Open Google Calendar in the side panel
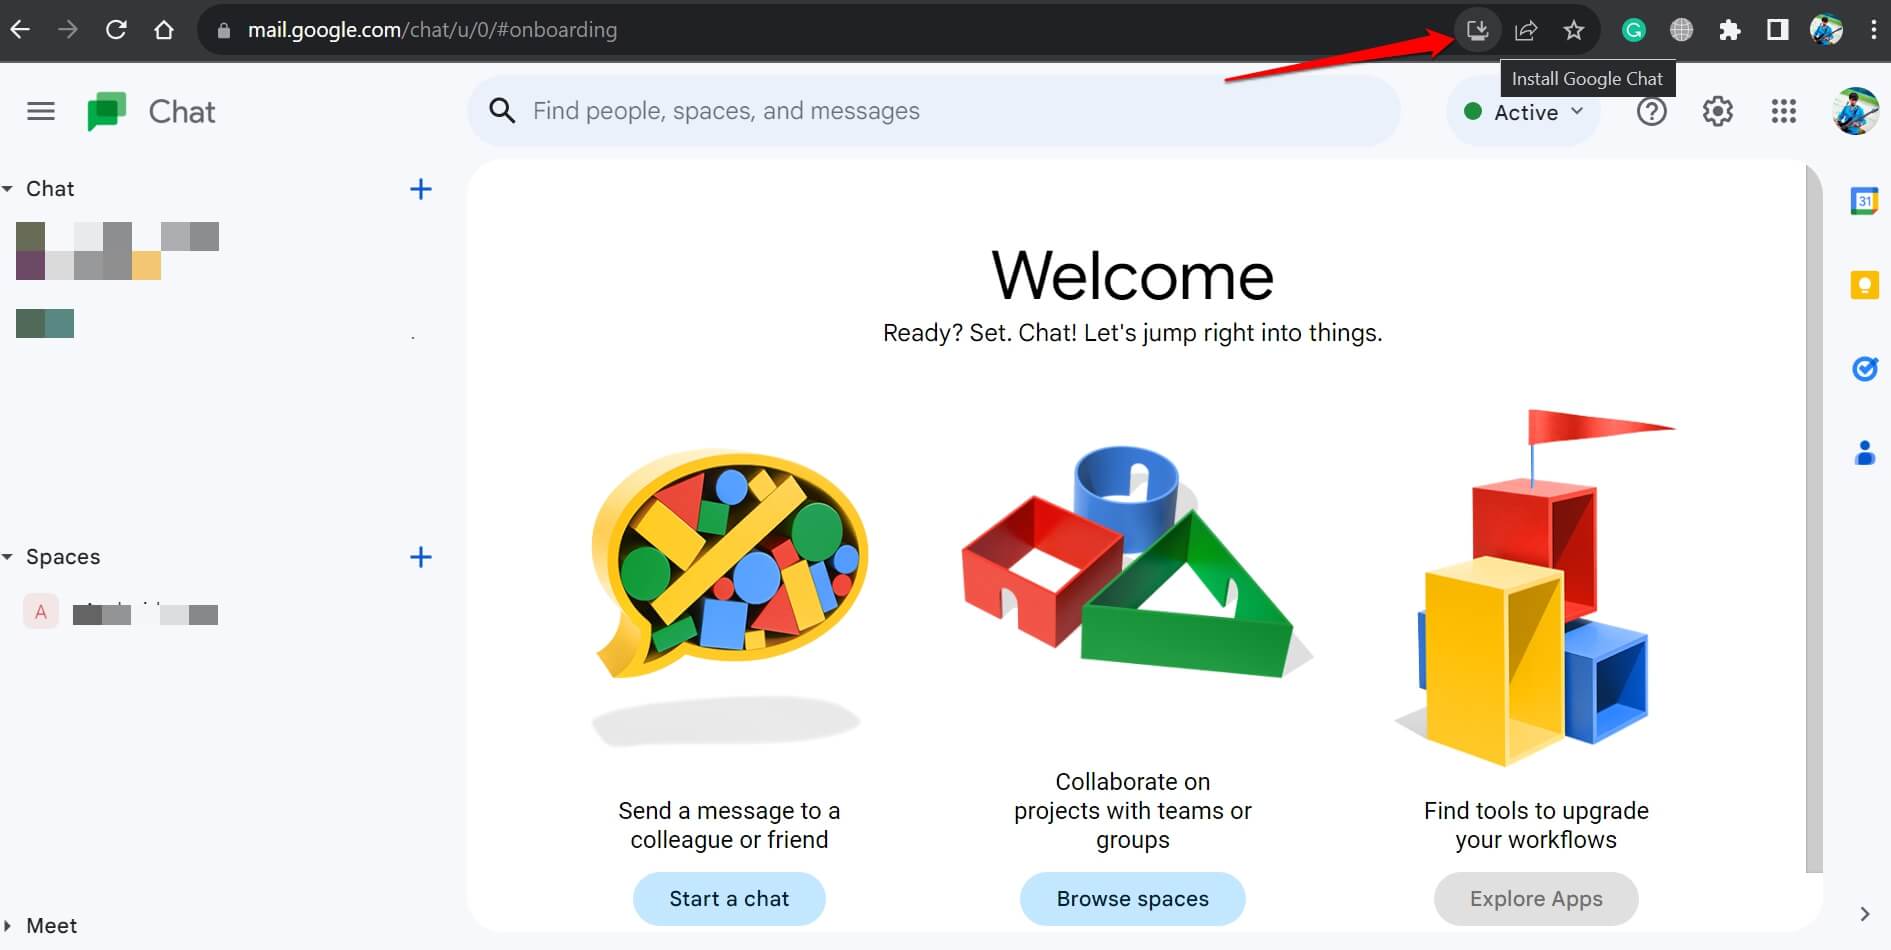 point(1864,201)
